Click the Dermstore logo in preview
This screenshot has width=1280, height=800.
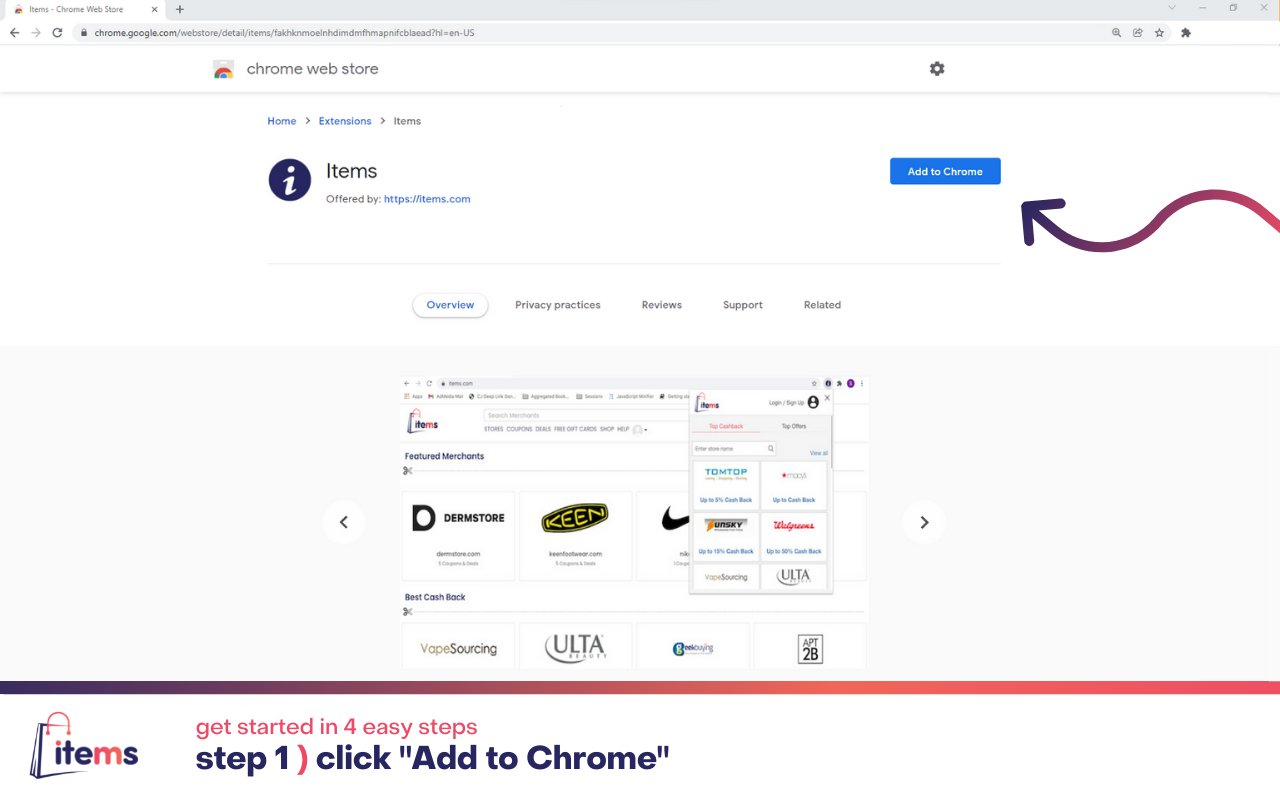point(458,518)
